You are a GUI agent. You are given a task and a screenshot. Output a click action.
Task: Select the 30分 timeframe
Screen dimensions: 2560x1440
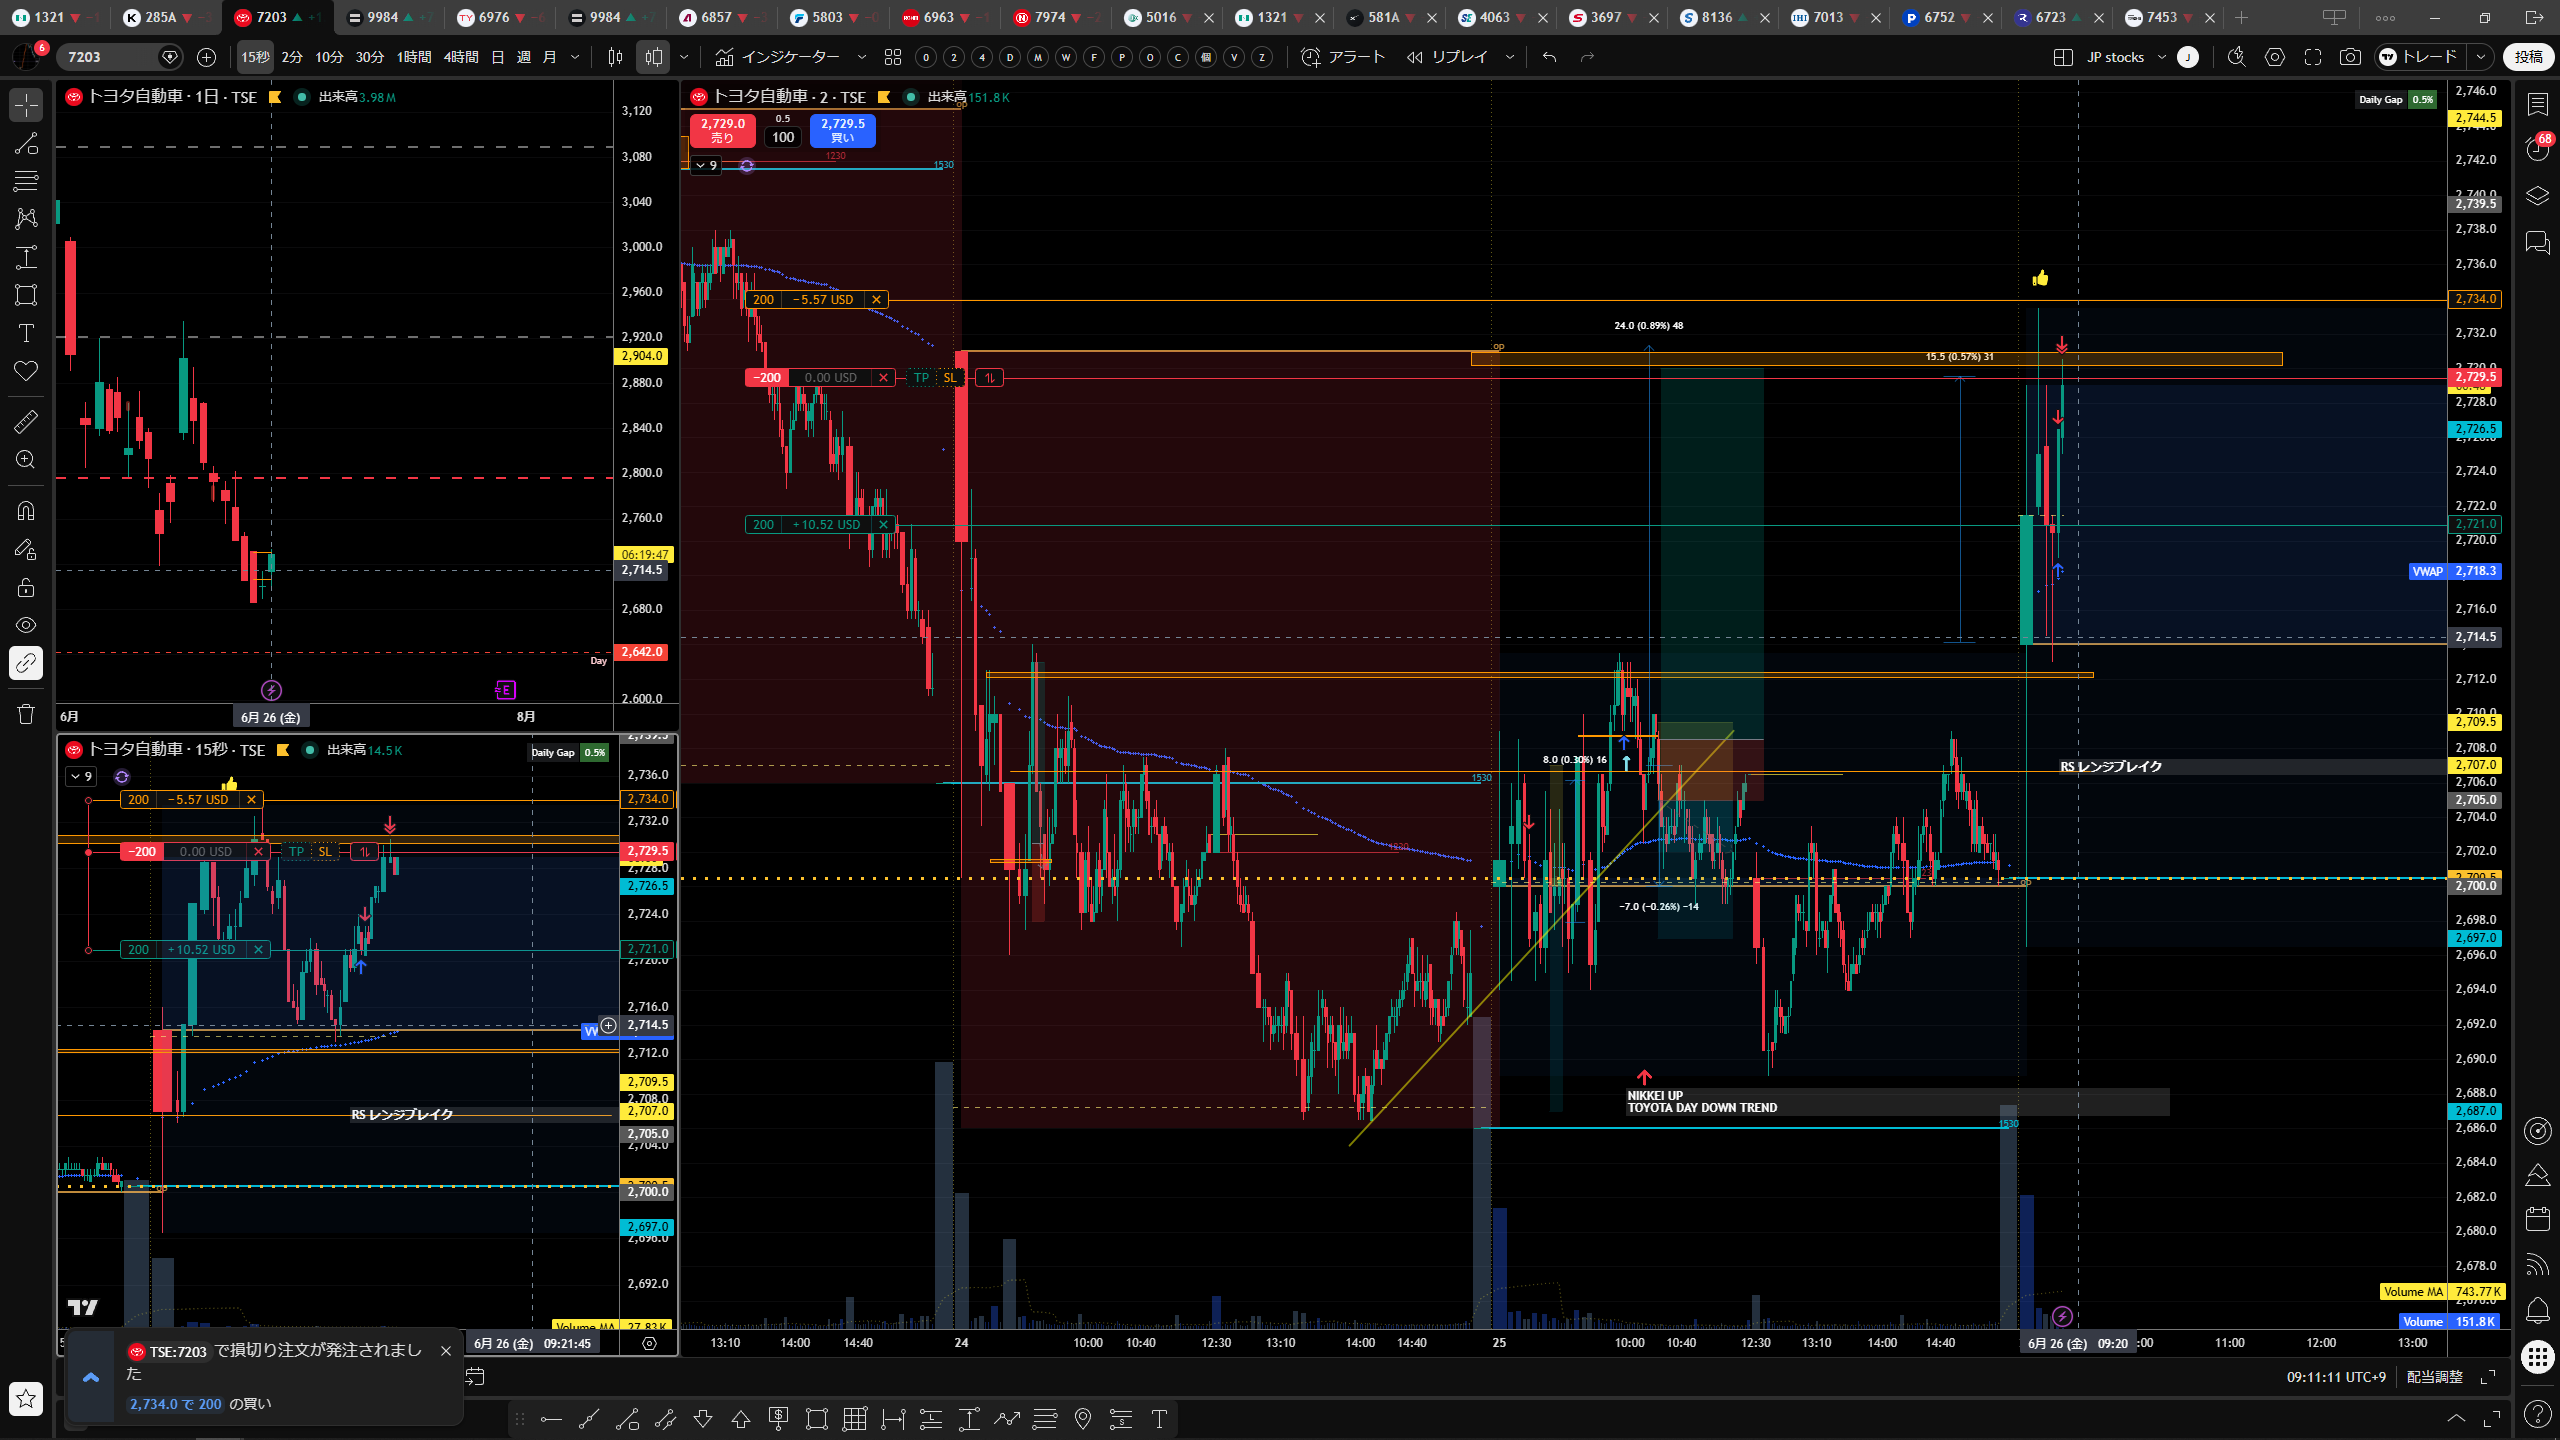tap(370, 57)
